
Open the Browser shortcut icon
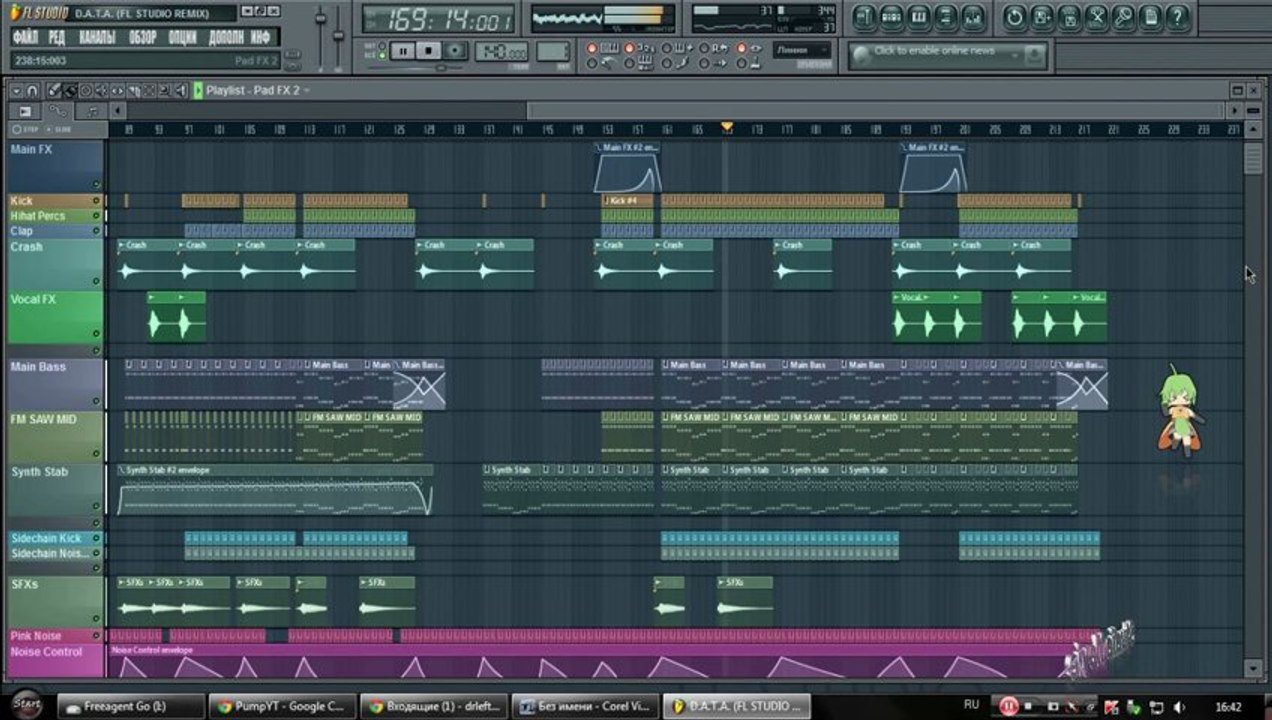click(945, 18)
